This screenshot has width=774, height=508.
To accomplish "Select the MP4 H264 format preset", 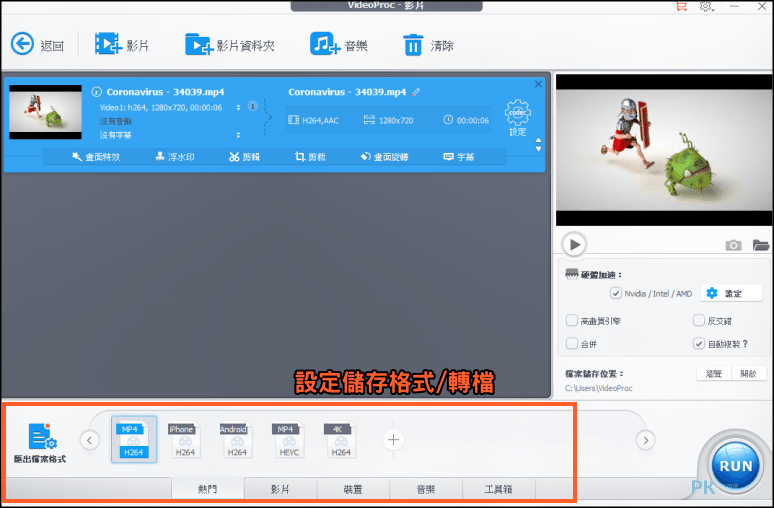I will click(134, 439).
